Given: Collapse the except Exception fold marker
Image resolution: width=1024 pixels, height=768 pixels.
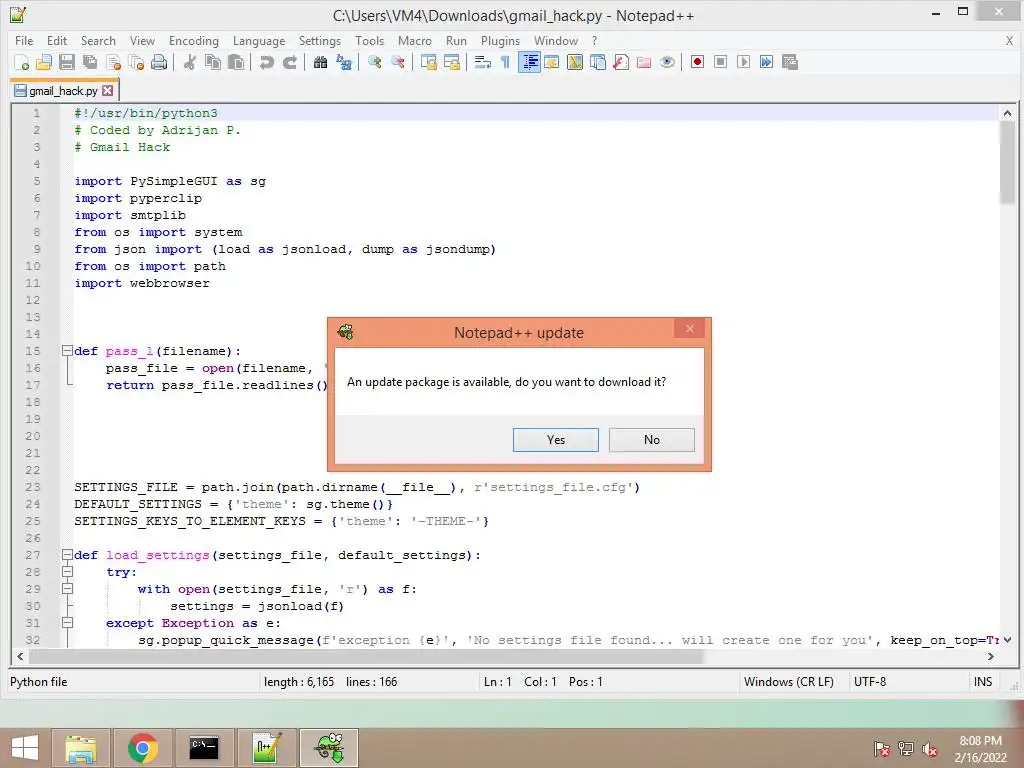Looking at the screenshot, I should point(67,623).
